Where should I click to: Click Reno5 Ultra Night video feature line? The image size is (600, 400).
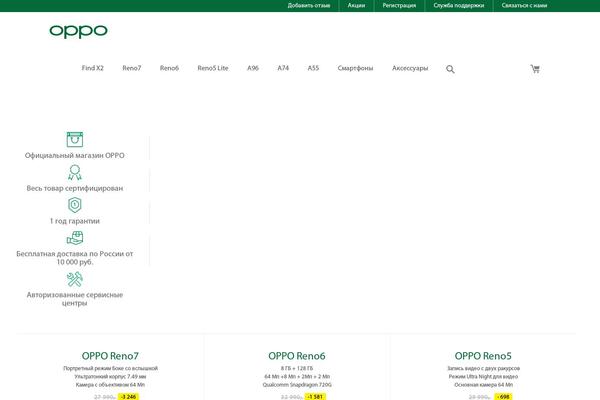483,377
